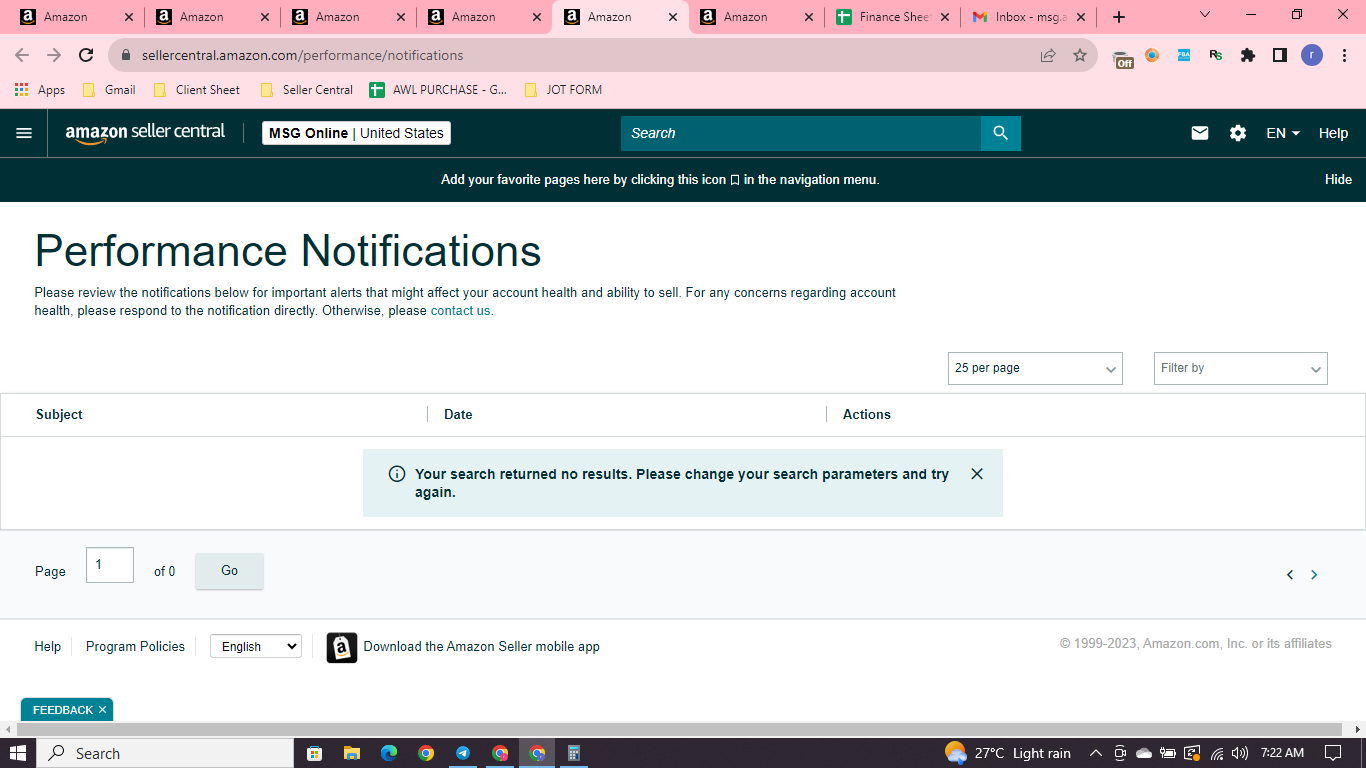1366x768 pixels.
Task: Expand the EN language selector
Action: (1283, 133)
